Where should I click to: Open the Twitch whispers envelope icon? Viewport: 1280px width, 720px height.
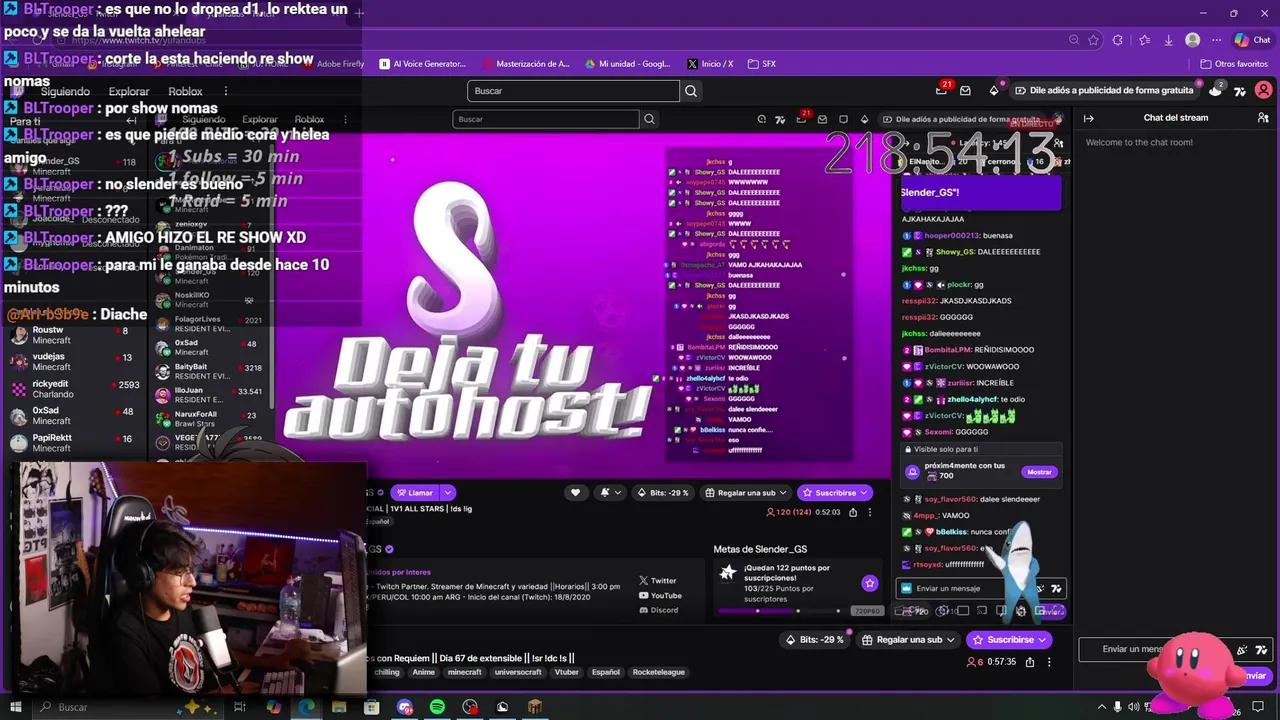pos(965,90)
